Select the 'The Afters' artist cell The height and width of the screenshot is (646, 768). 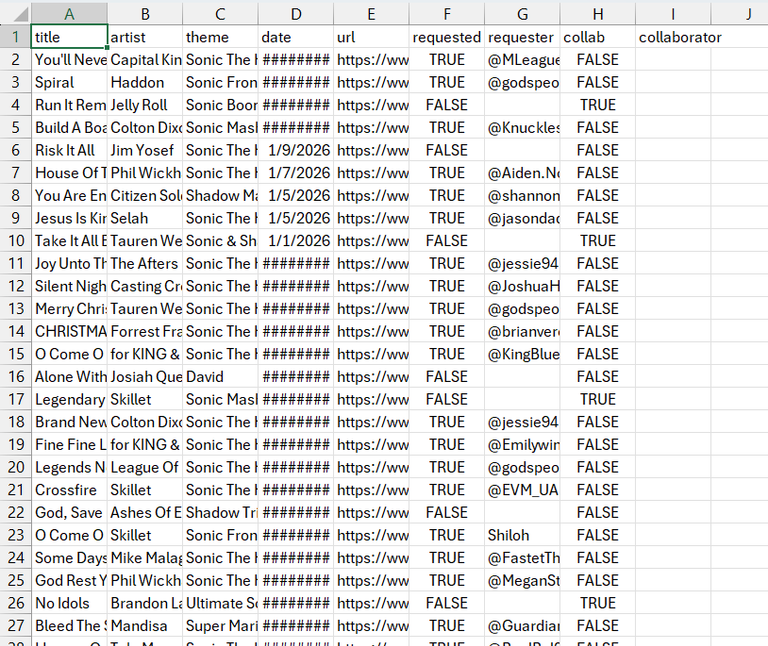pyautogui.click(x=145, y=263)
